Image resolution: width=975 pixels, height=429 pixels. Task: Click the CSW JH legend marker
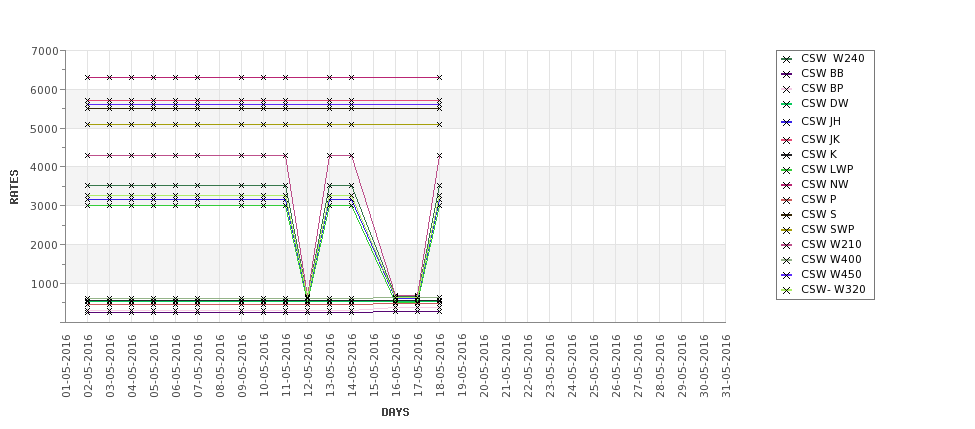pyautogui.click(x=787, y=122)
